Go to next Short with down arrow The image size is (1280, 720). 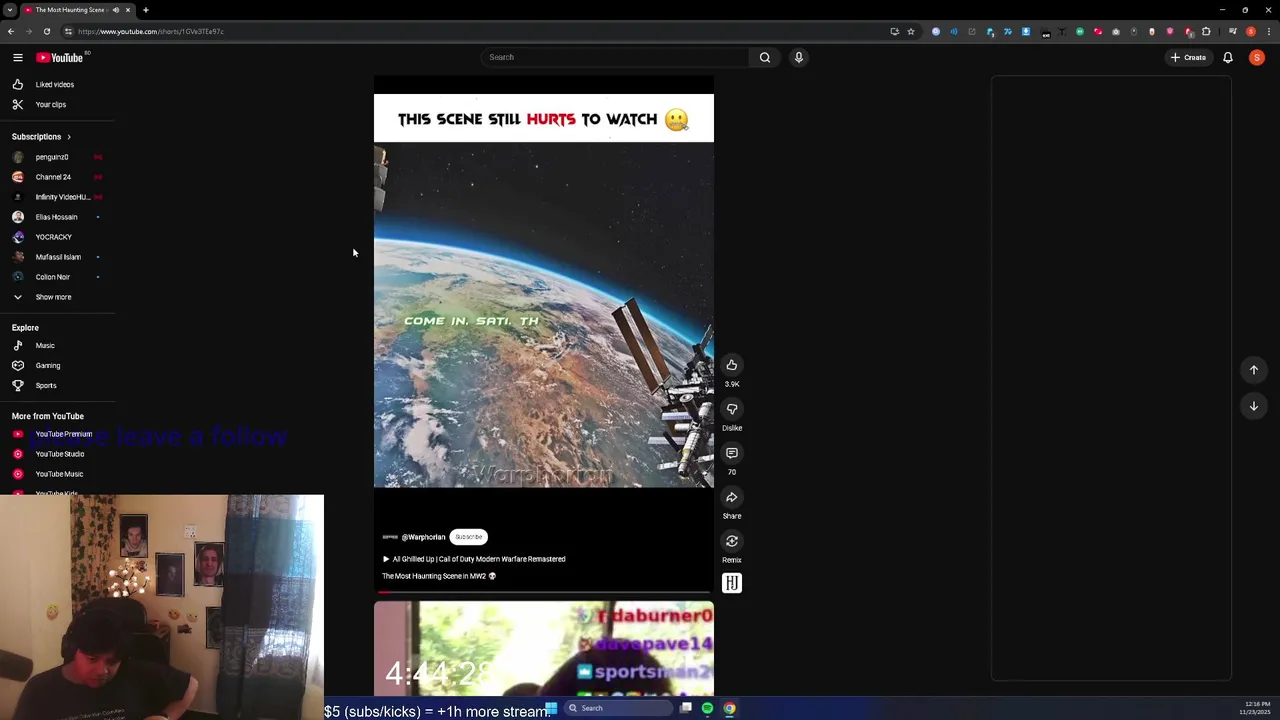point(1254,406)
